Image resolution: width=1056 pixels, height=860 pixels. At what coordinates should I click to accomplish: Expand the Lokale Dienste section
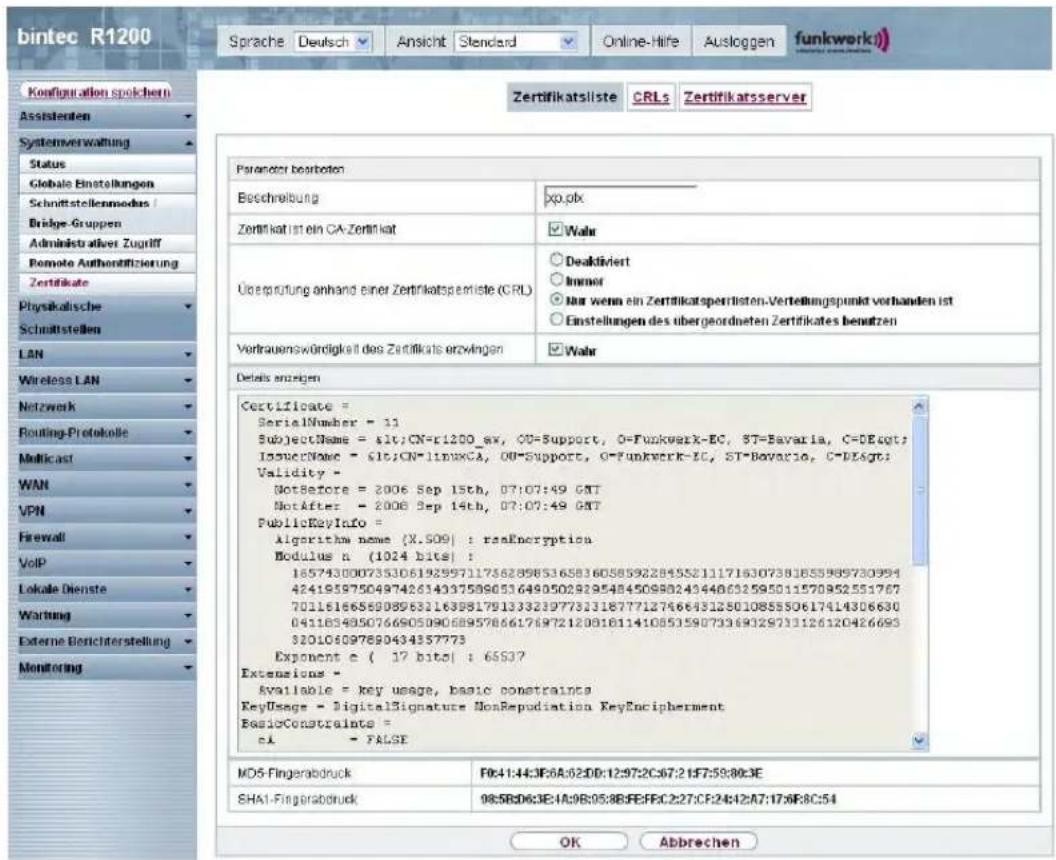(103, 589)
